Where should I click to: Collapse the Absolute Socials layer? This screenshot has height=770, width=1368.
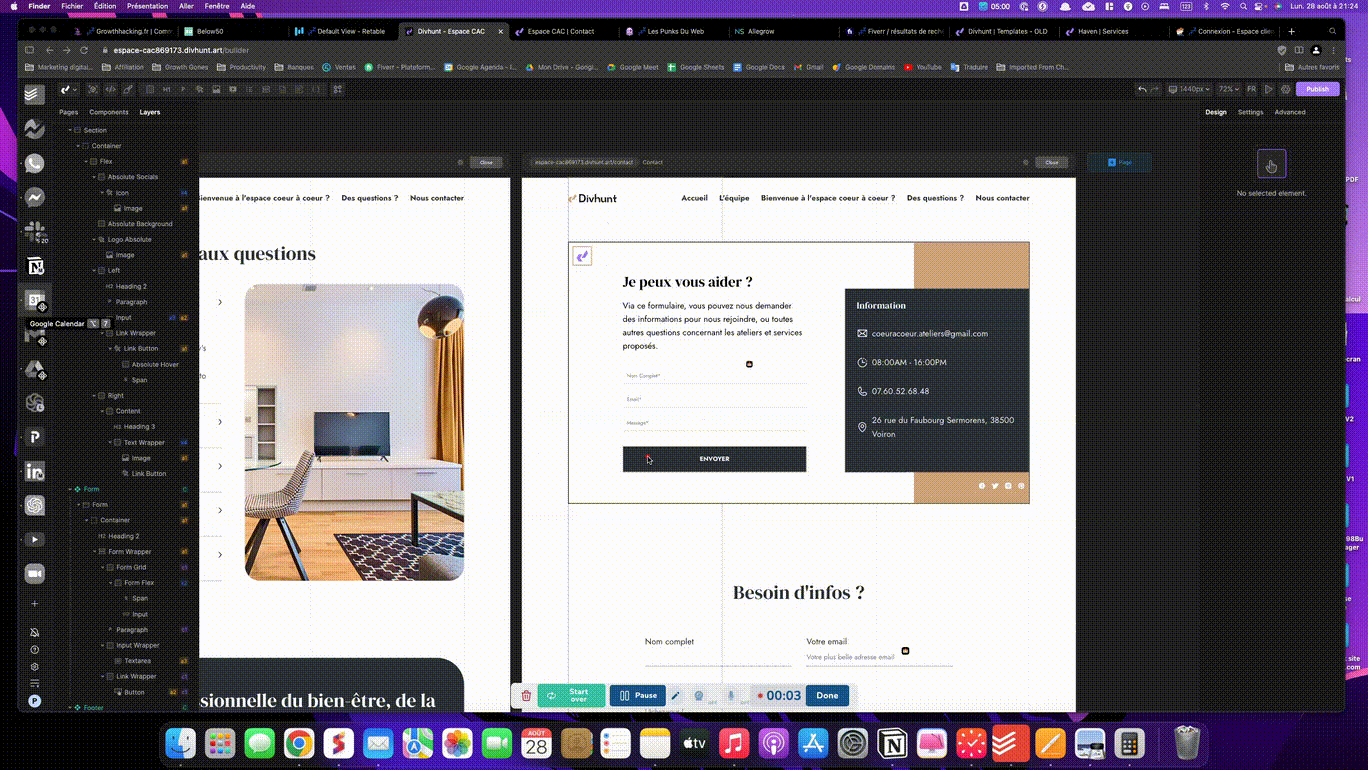[x=94, y=177]
